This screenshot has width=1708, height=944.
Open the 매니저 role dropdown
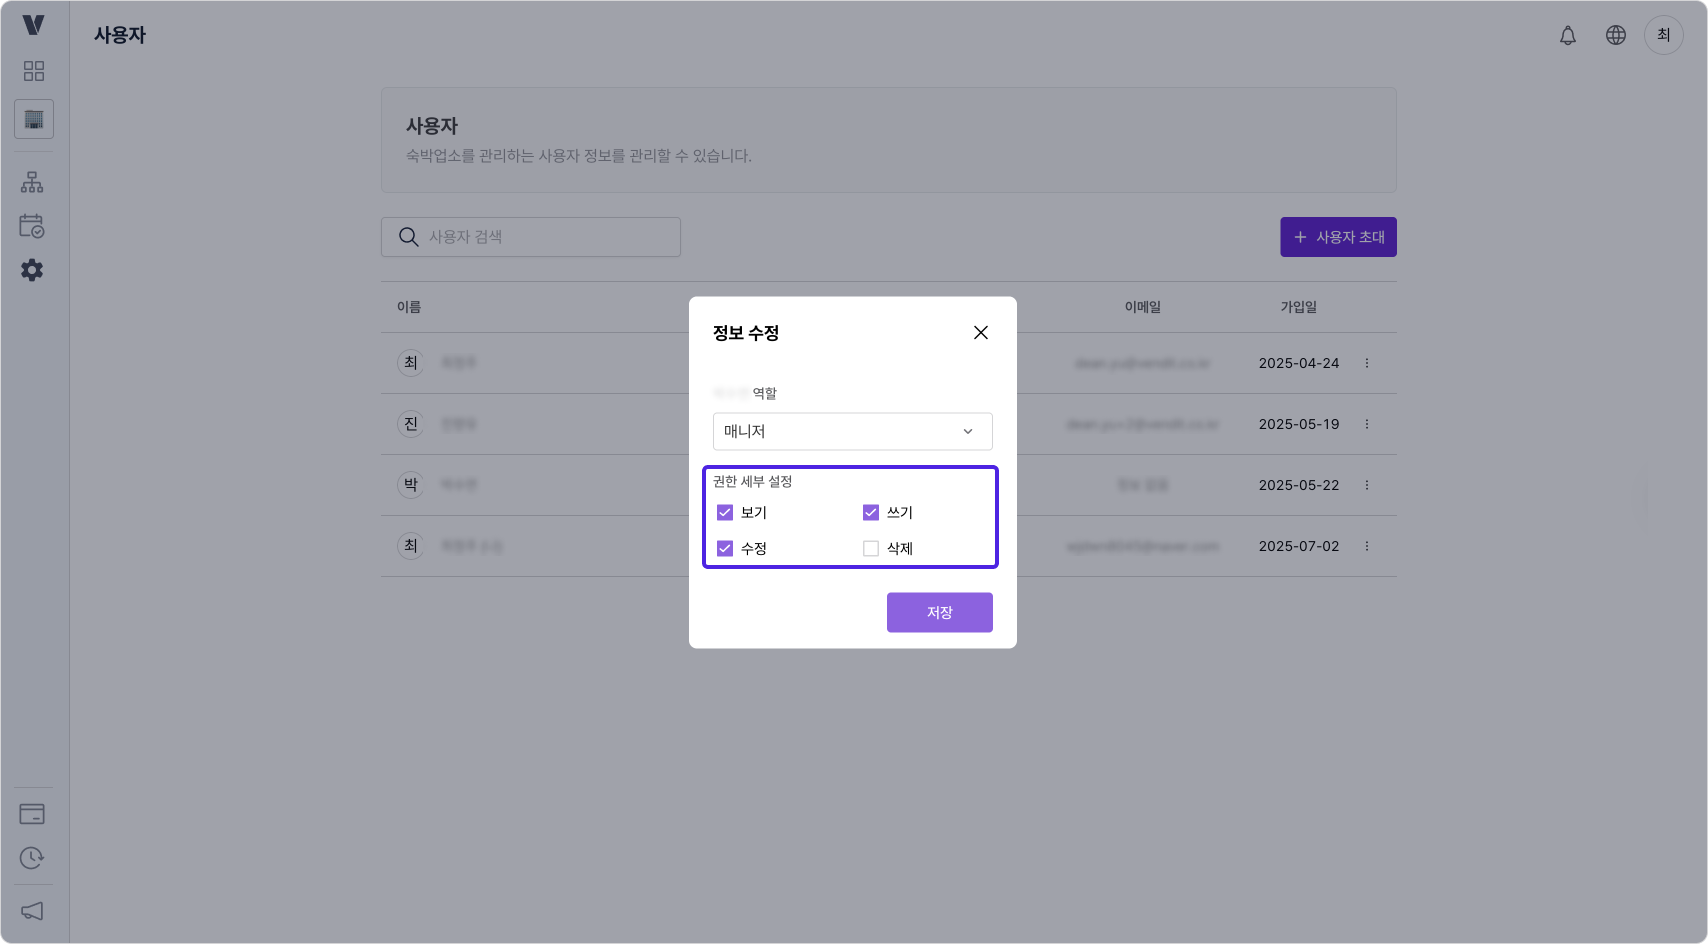coord(852,431)
